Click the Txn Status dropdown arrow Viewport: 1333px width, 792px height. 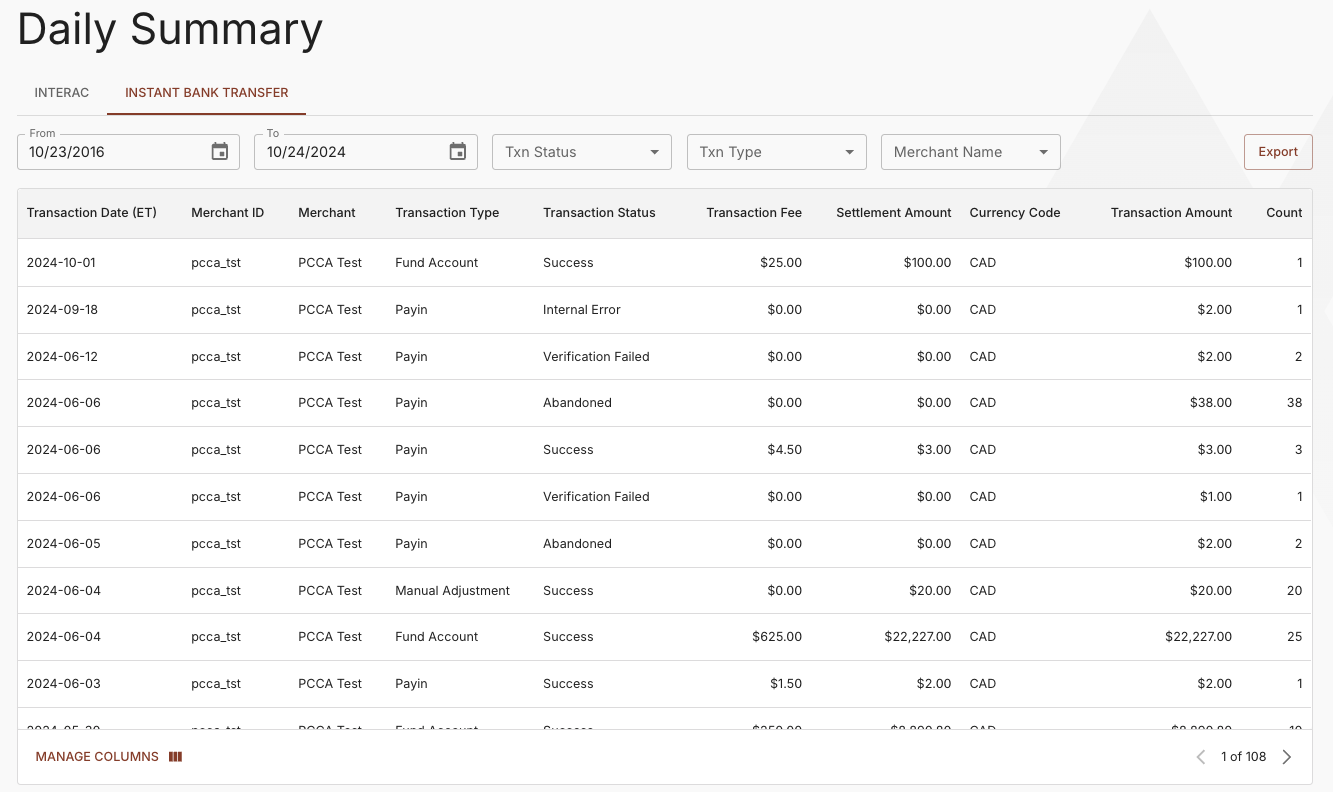pos(657,151)
